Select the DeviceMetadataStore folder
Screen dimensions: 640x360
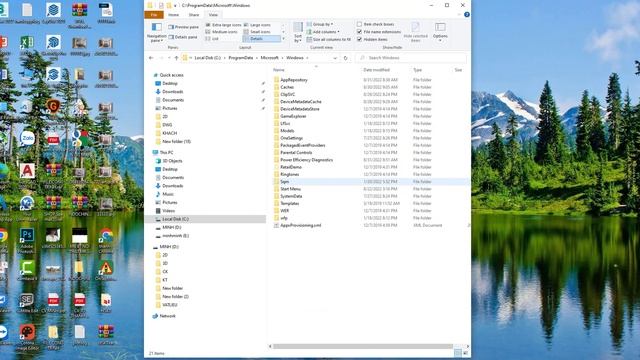(300, 109)
